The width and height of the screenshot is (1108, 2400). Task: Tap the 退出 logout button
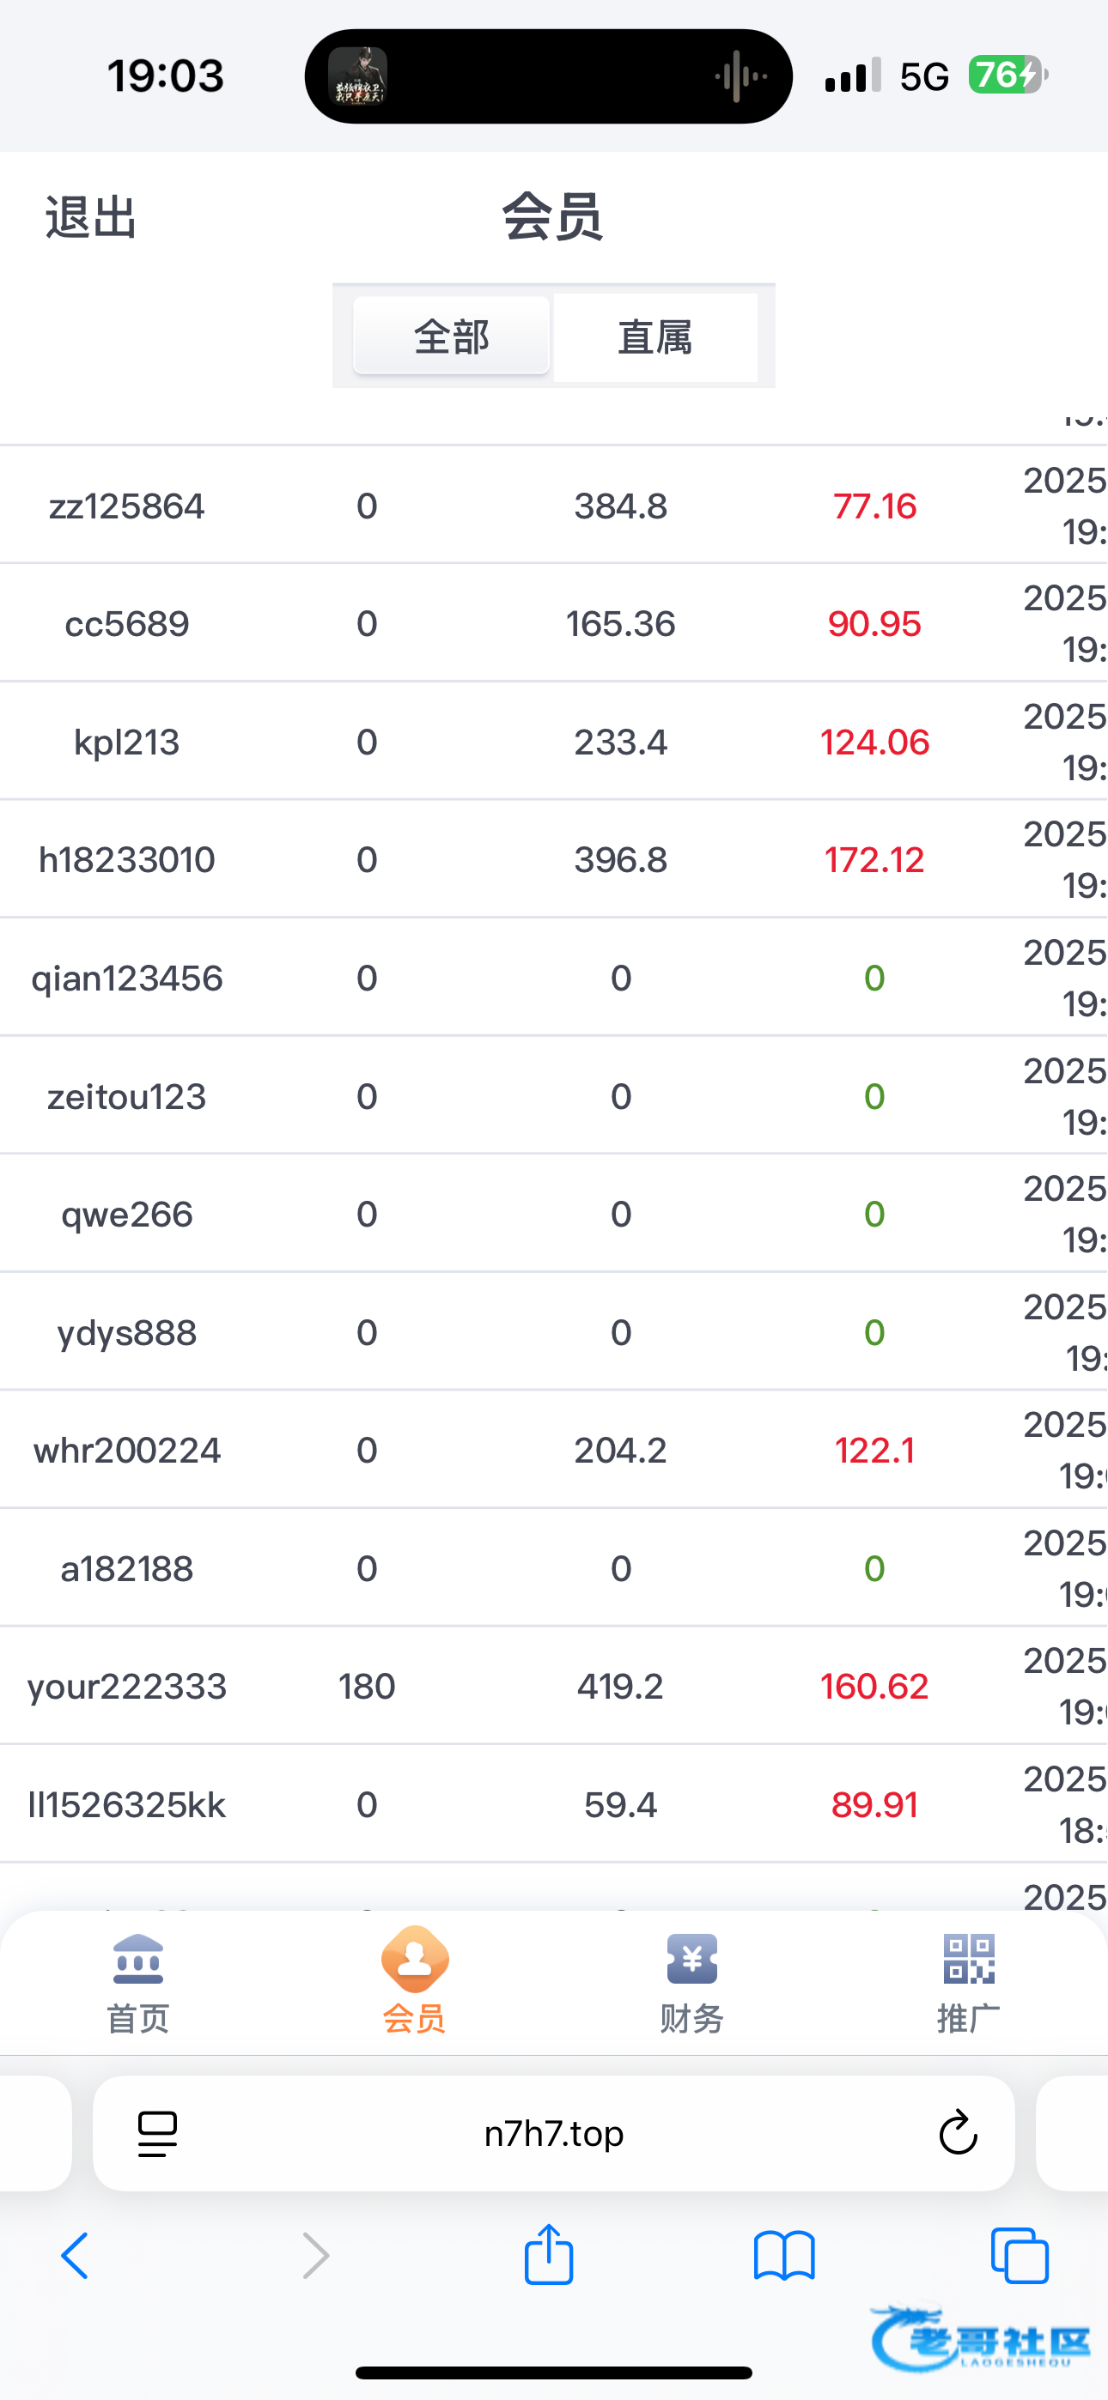91,217
